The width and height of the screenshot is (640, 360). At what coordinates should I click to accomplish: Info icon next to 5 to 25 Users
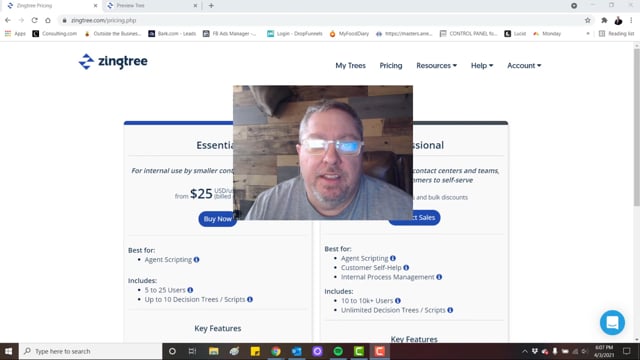[x=190, y=290]
